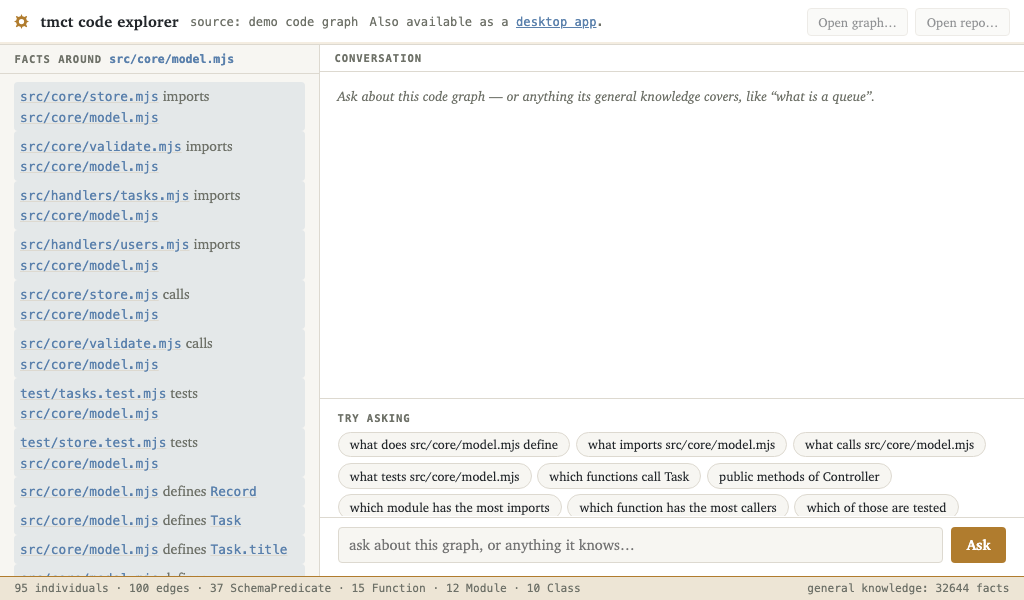Click the CONVERSATION panel heading
The image size is (1024, 600).
378,58
